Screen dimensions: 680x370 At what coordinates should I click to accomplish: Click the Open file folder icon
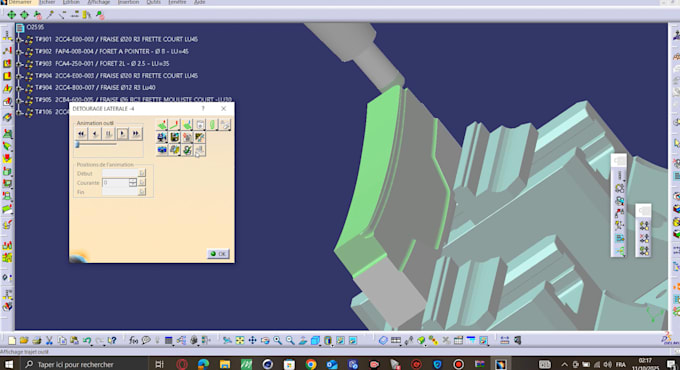point(24,341)
